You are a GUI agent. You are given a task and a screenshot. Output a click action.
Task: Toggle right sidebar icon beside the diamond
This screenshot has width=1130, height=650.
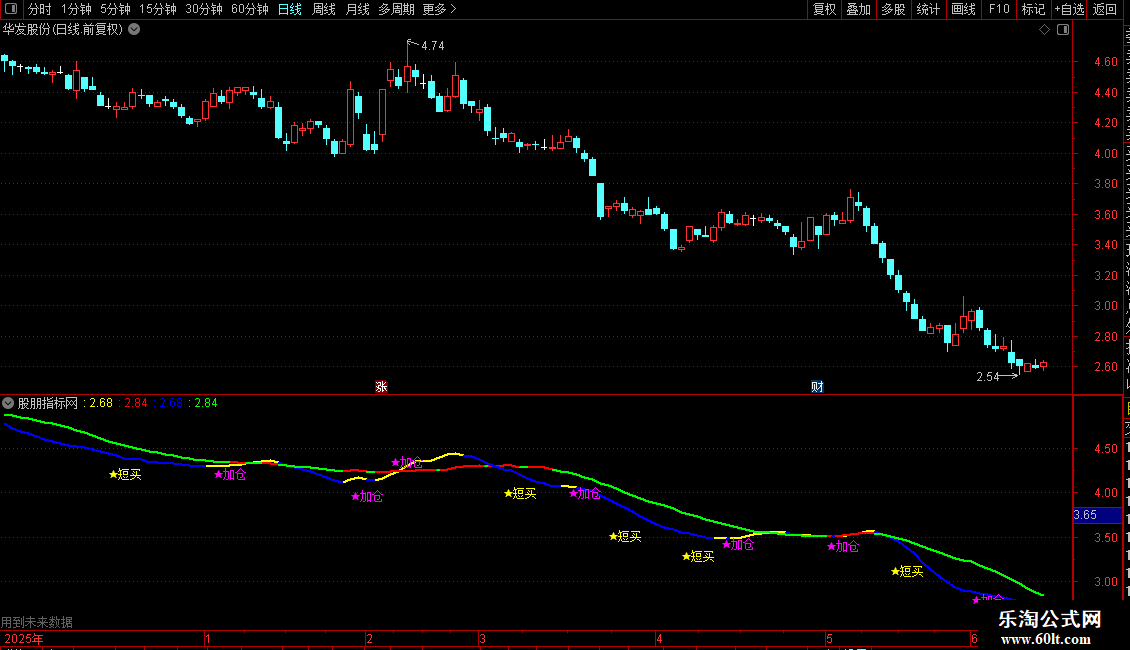(x=1063, y=30)
